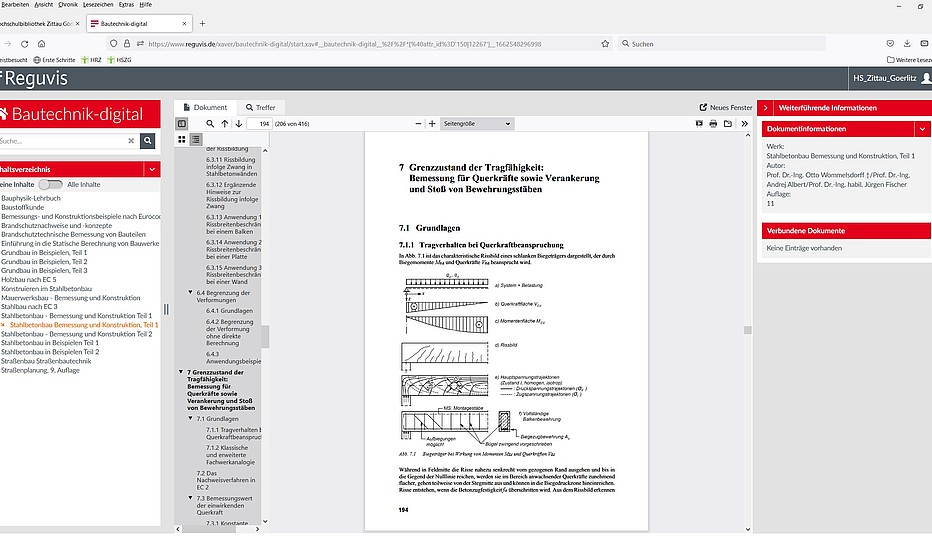Open Stahlbau nach EC 3

point(29,307)
